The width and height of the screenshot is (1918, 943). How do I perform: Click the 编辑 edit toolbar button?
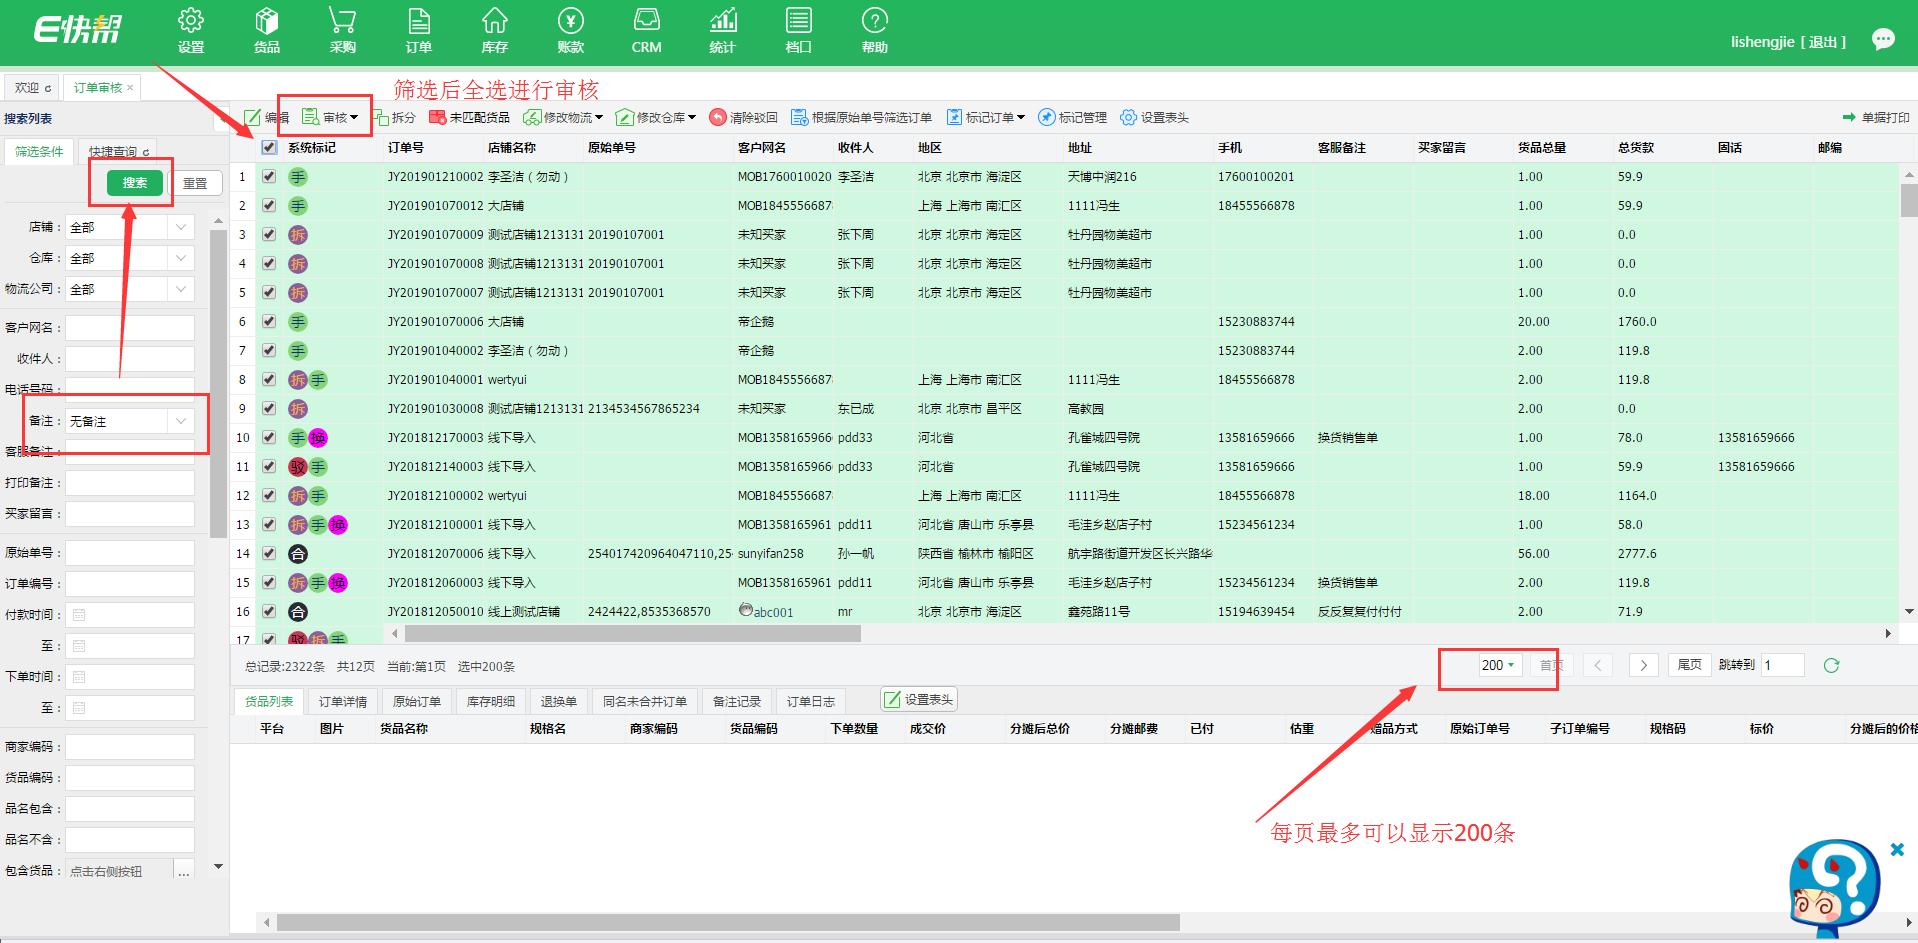pyautogui.click(x=267, y=117)
